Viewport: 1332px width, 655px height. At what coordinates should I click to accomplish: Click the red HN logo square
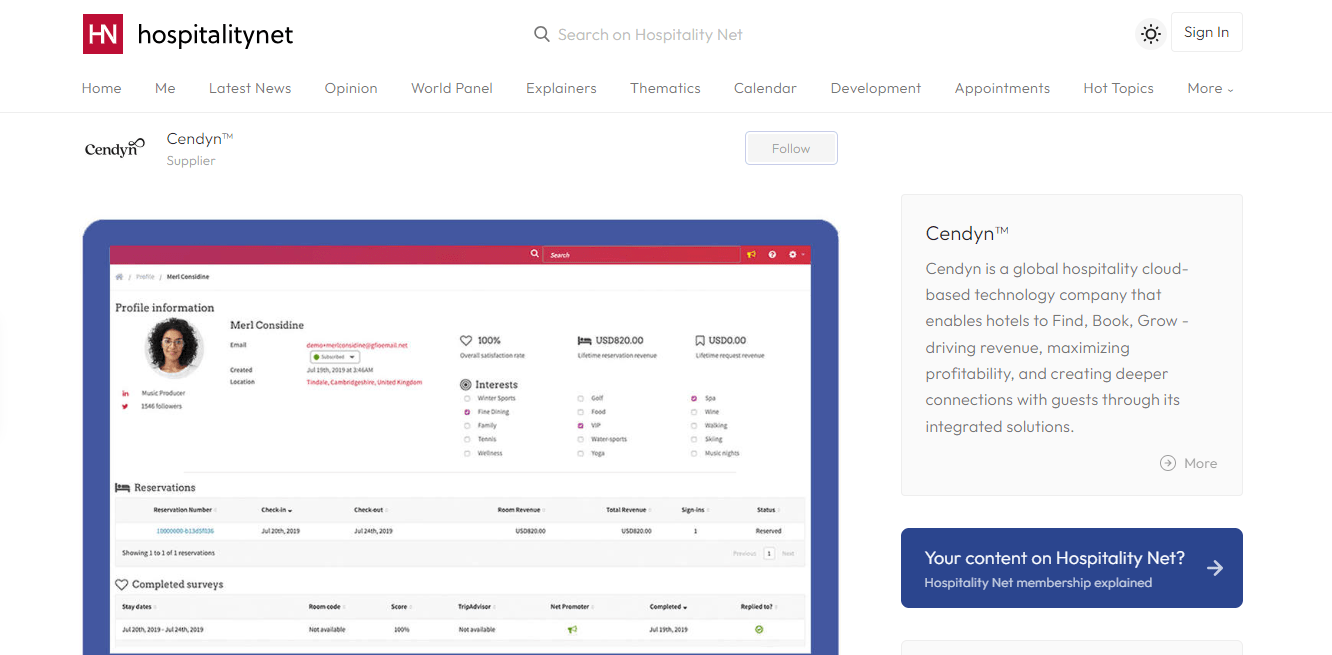(x=103, y=34)
